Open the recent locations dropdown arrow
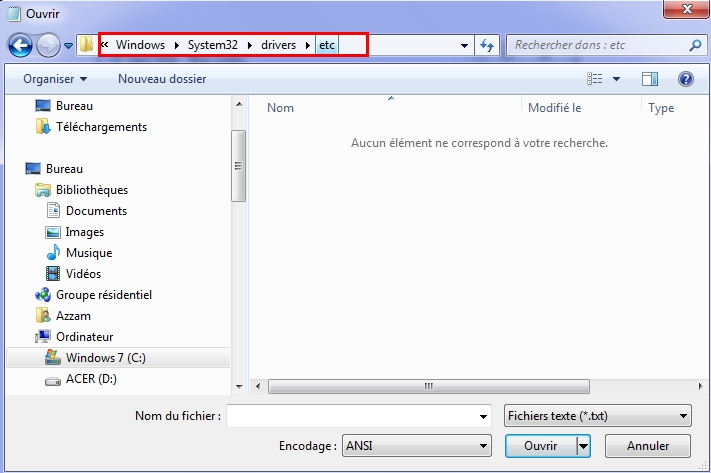This screenshot has height=473, width=711. 68,45
